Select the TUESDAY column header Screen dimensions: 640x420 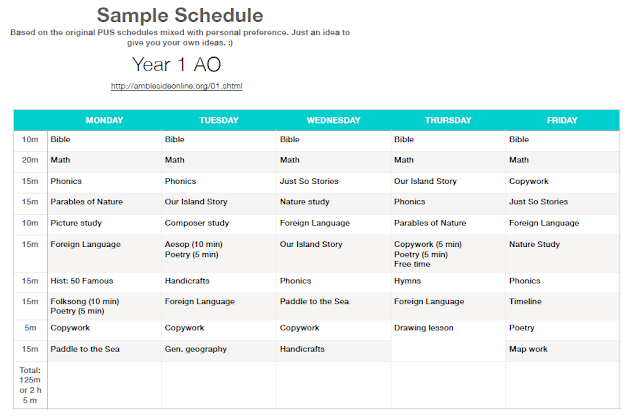219,120
